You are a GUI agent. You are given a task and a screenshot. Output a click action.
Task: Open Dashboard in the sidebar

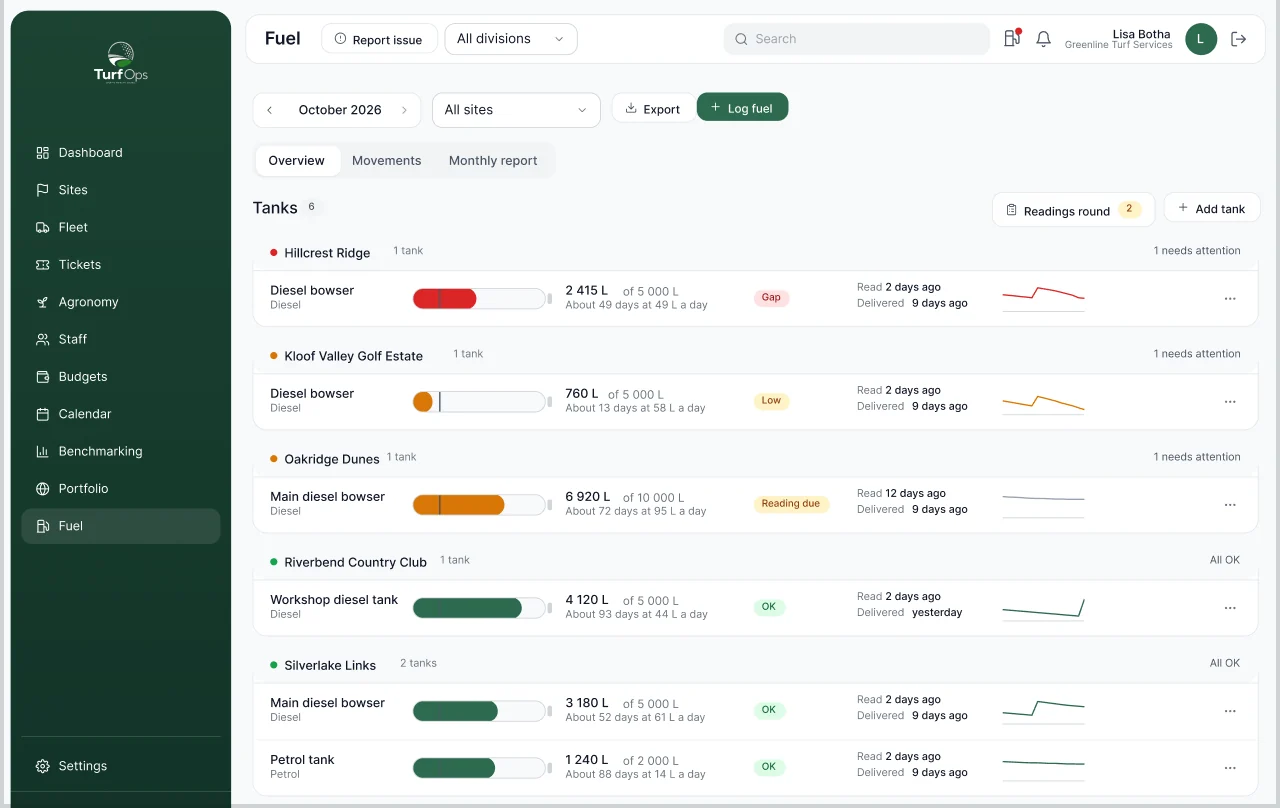pyautogui.click(x=121, y=153)
